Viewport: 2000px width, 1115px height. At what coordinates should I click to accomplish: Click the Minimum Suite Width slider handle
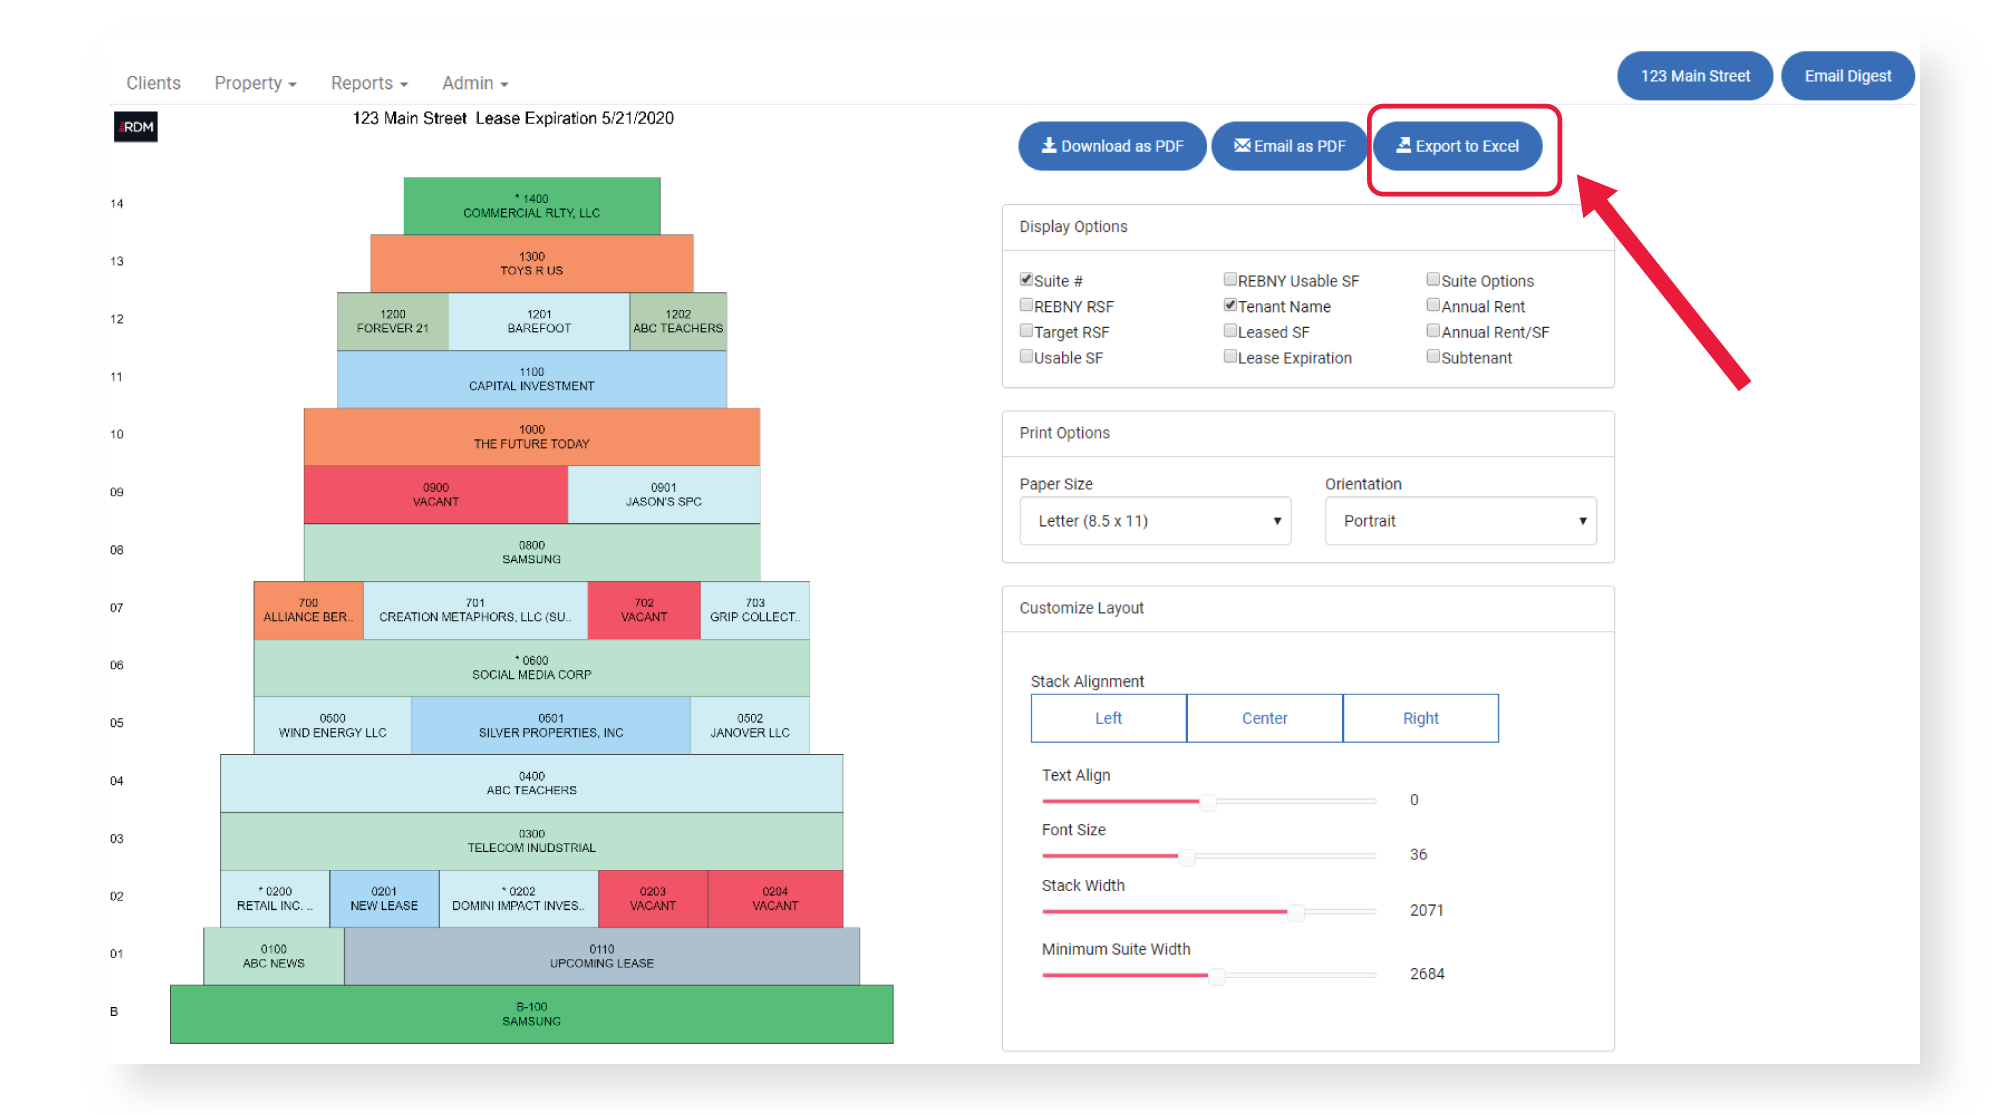[1217, 976]
